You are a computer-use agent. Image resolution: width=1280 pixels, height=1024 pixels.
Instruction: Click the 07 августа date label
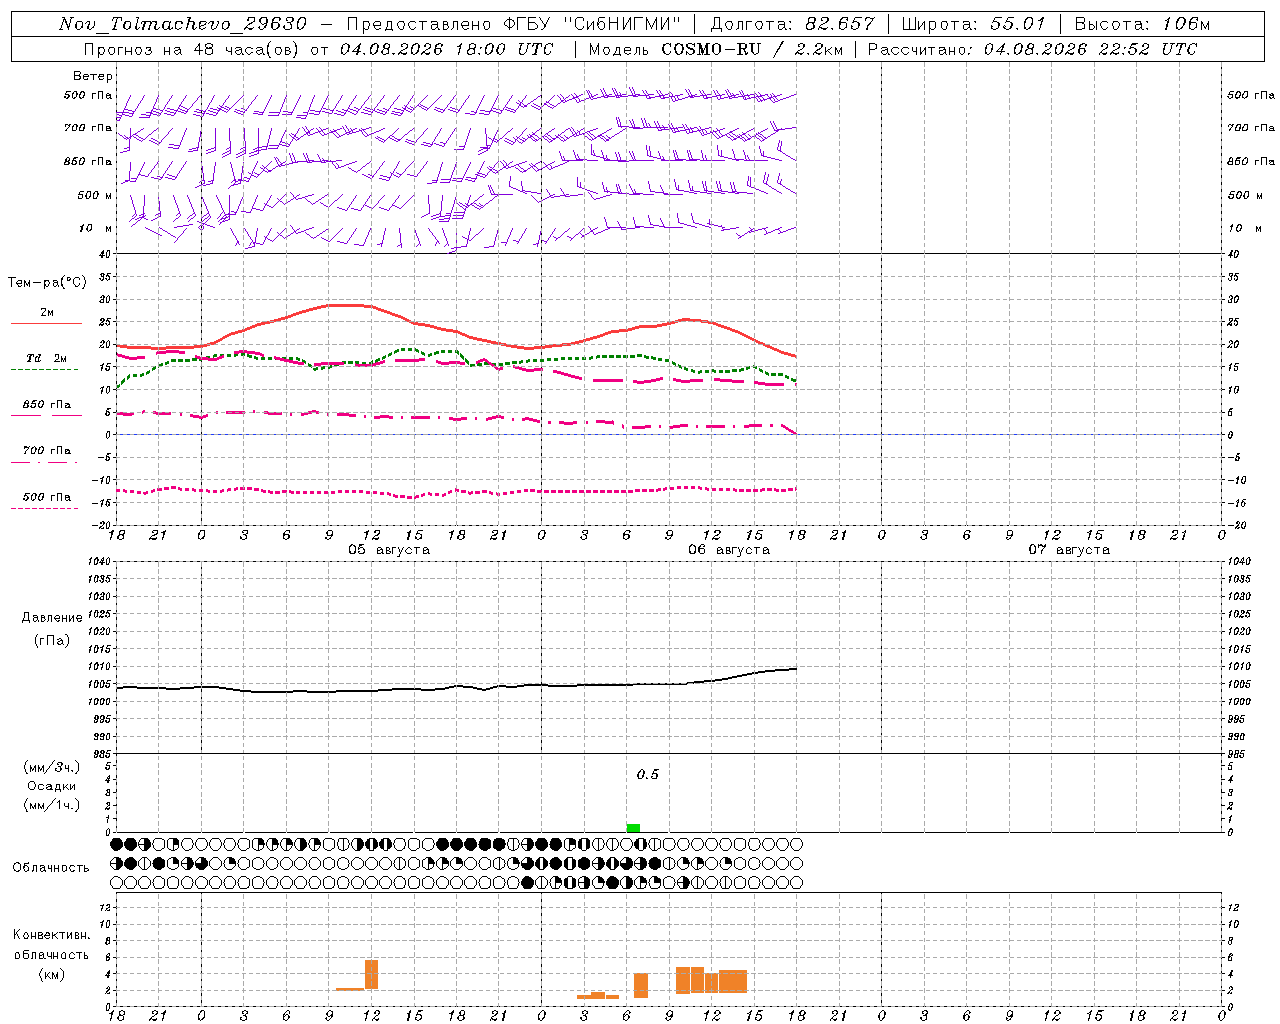click(1069, 550)
